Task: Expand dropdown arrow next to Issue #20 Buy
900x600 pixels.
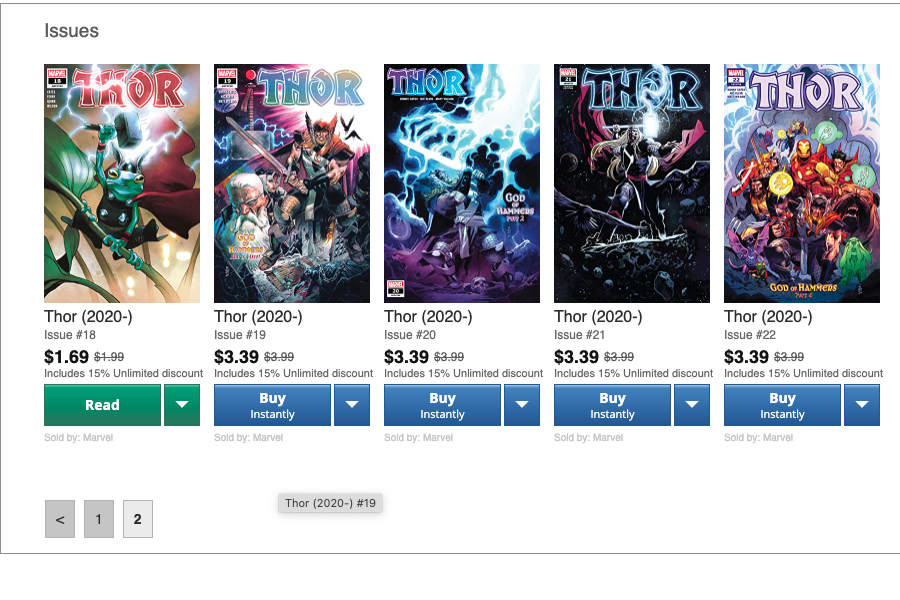Action: pyautogui.click(x=522, y=405)
